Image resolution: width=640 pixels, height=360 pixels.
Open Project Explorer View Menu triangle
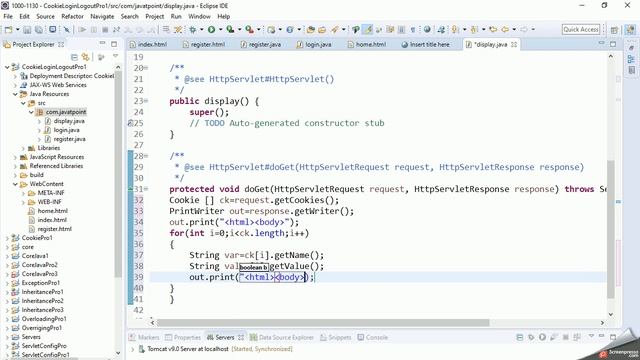[116, 56]
